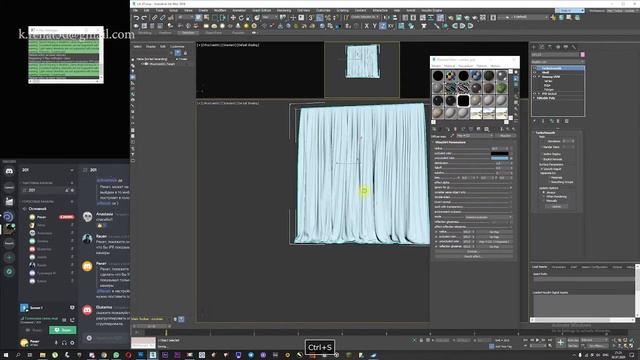Viewport: 640px width, 360px height.
Task: Open the Hierarchy command panel tab
Action: [550, 47]
